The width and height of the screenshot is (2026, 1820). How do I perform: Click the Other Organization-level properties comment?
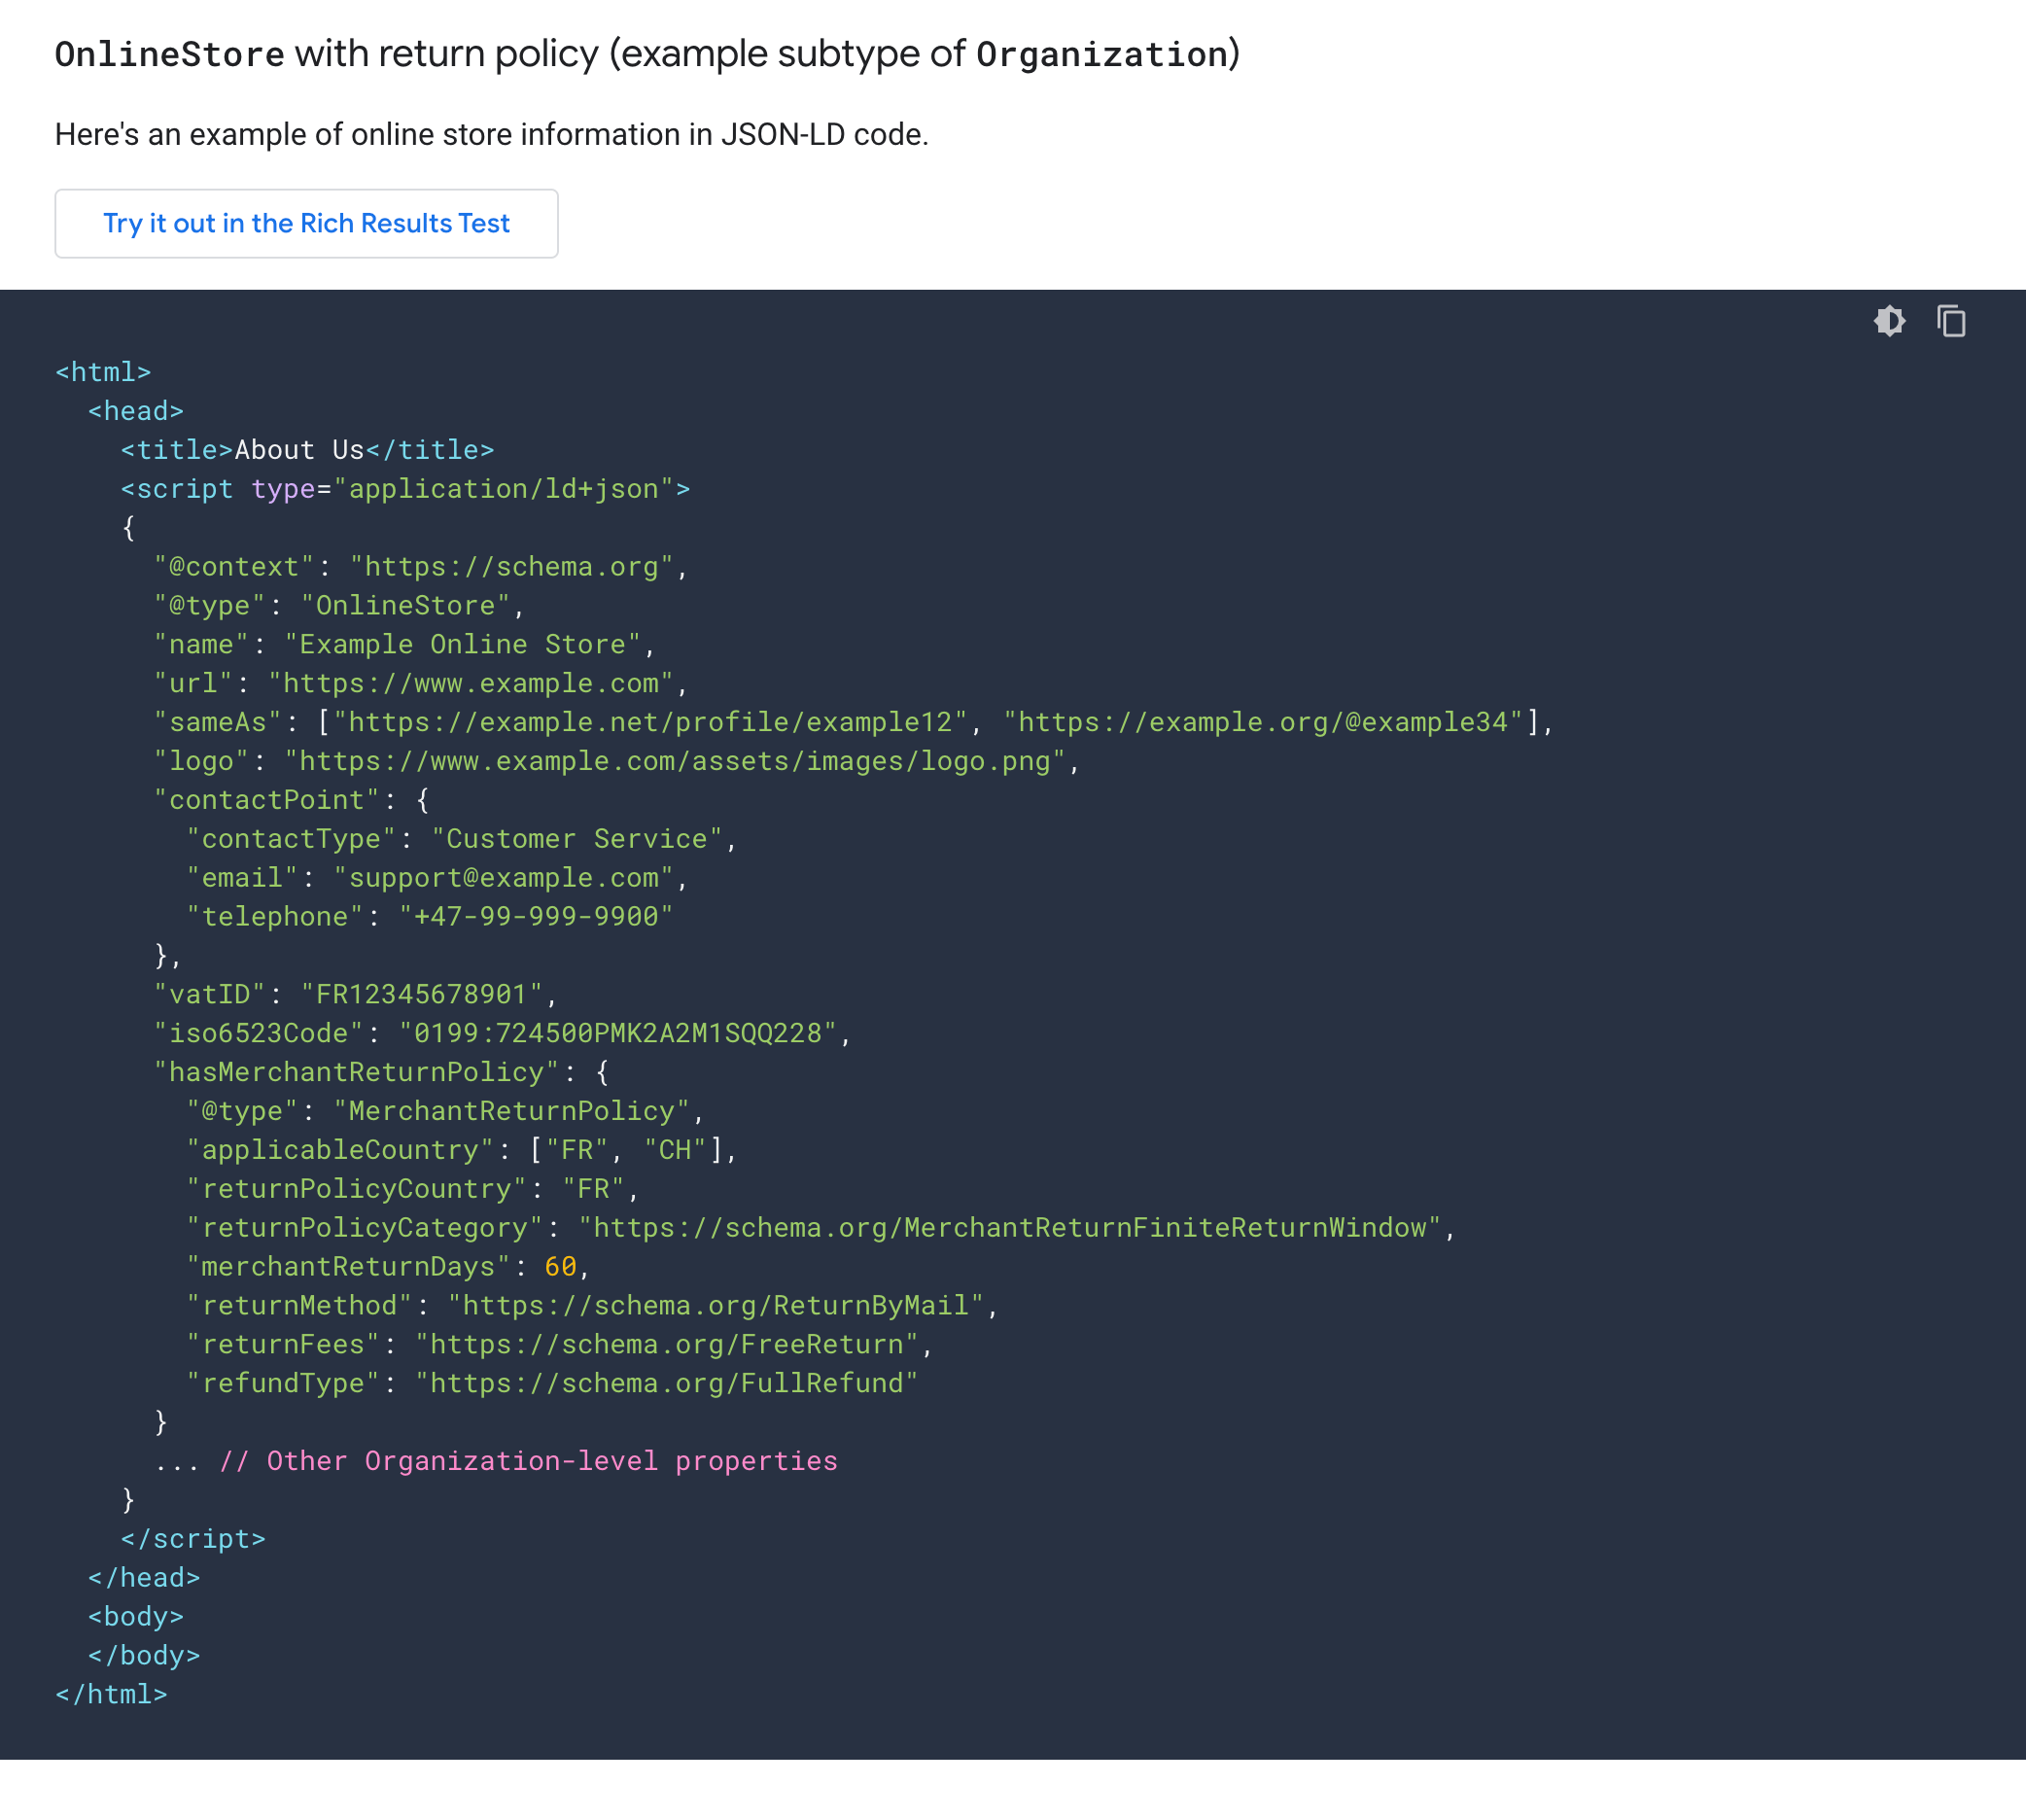tap(528, 1461)
